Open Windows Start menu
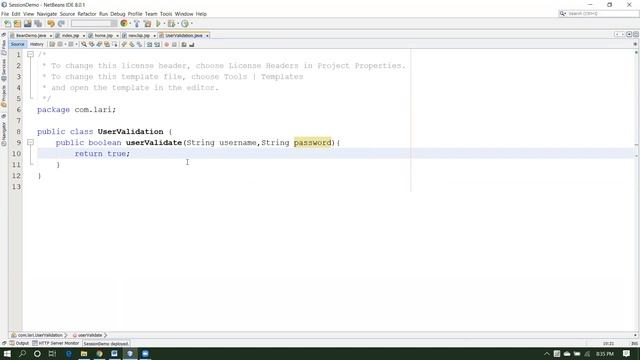 click(x=7, y=354)
